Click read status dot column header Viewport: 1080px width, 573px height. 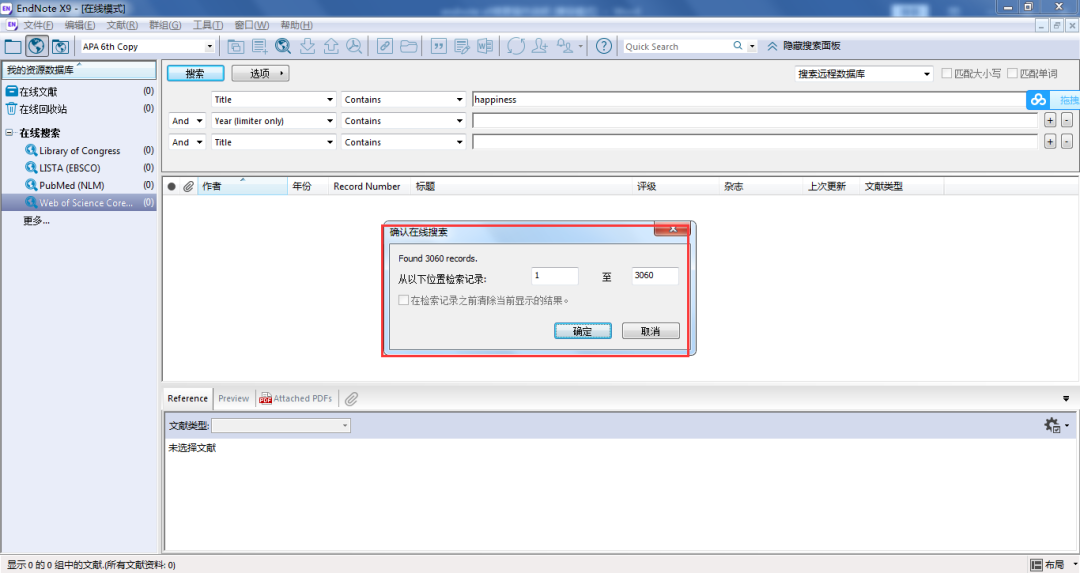[x=172, y=187]
